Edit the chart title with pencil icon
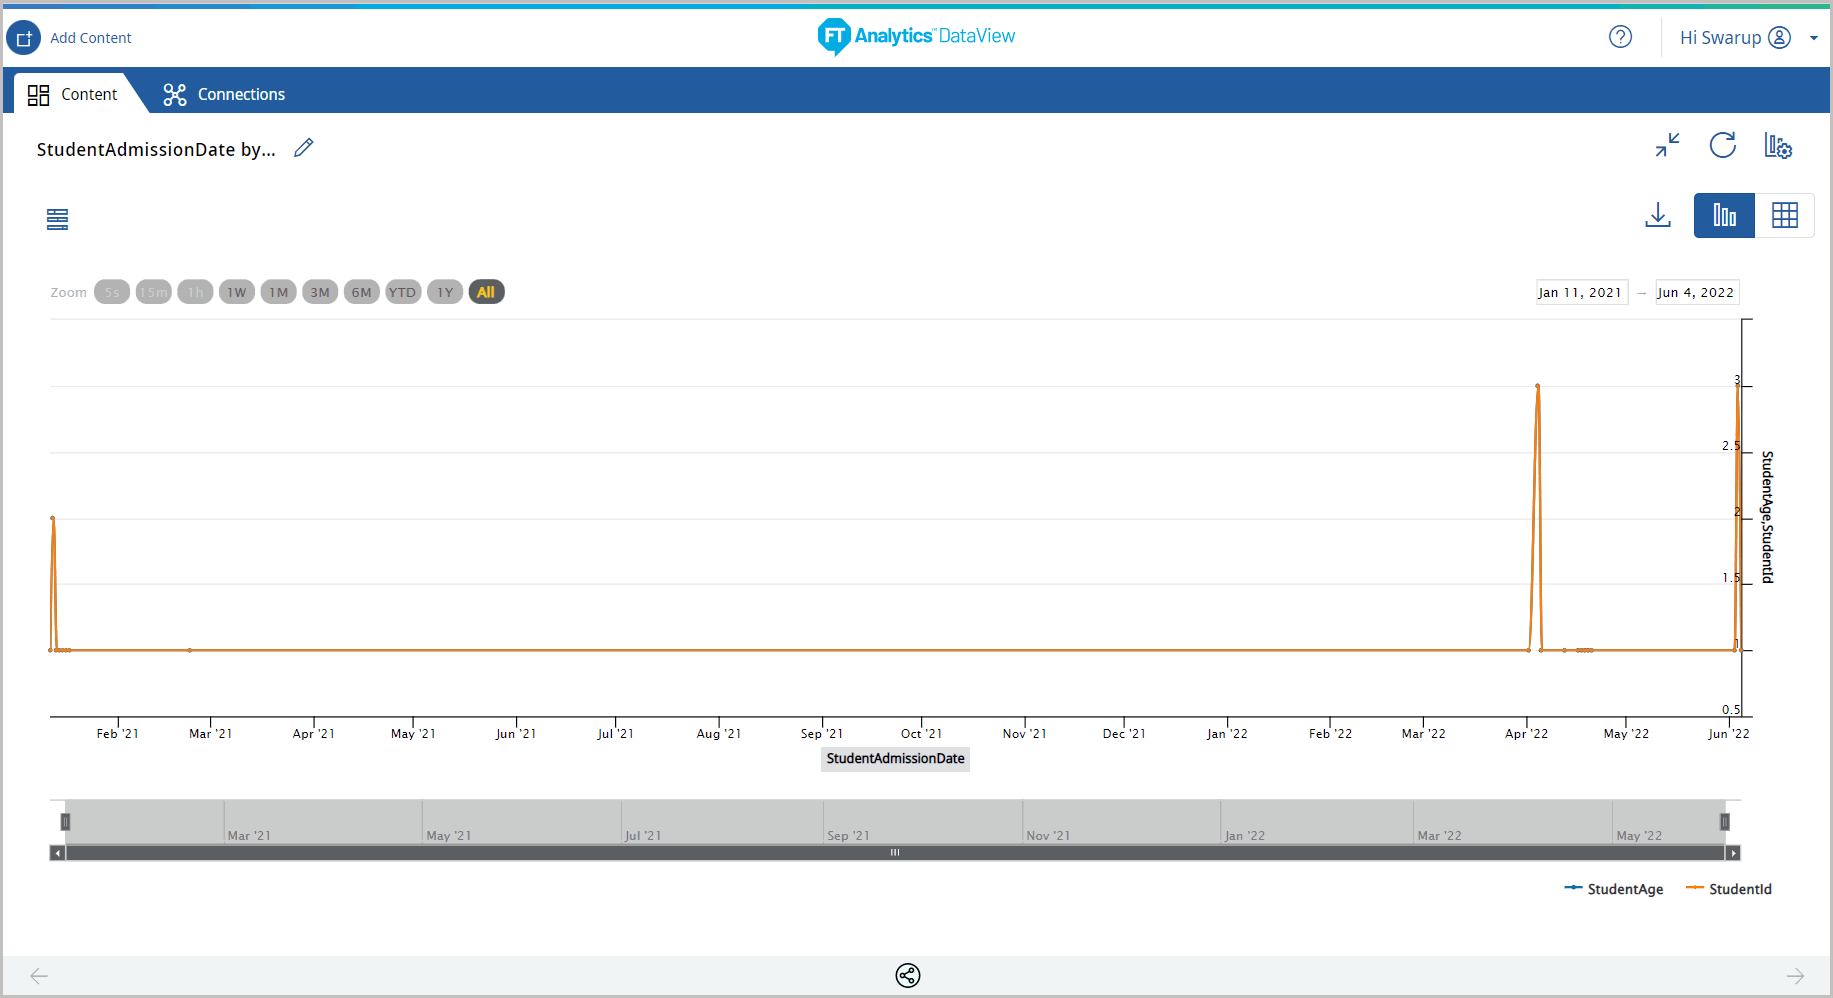1833x998 pixels. pyautogui.click(x=304, y=148)
